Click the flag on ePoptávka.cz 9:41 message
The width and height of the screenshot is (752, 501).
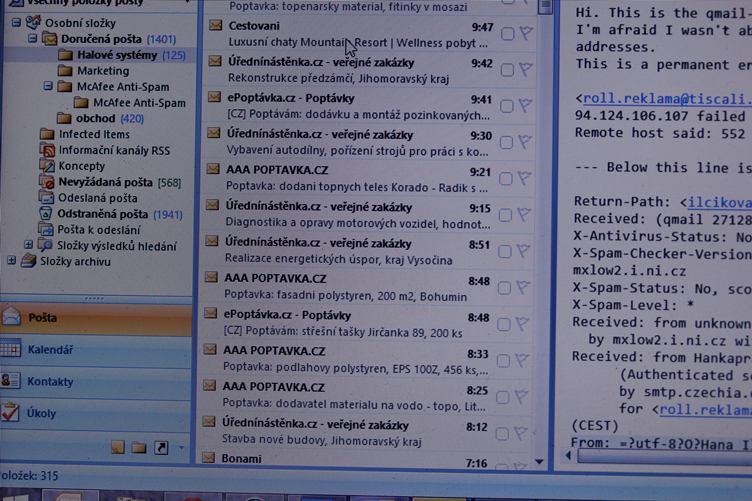tap(525, 105)
